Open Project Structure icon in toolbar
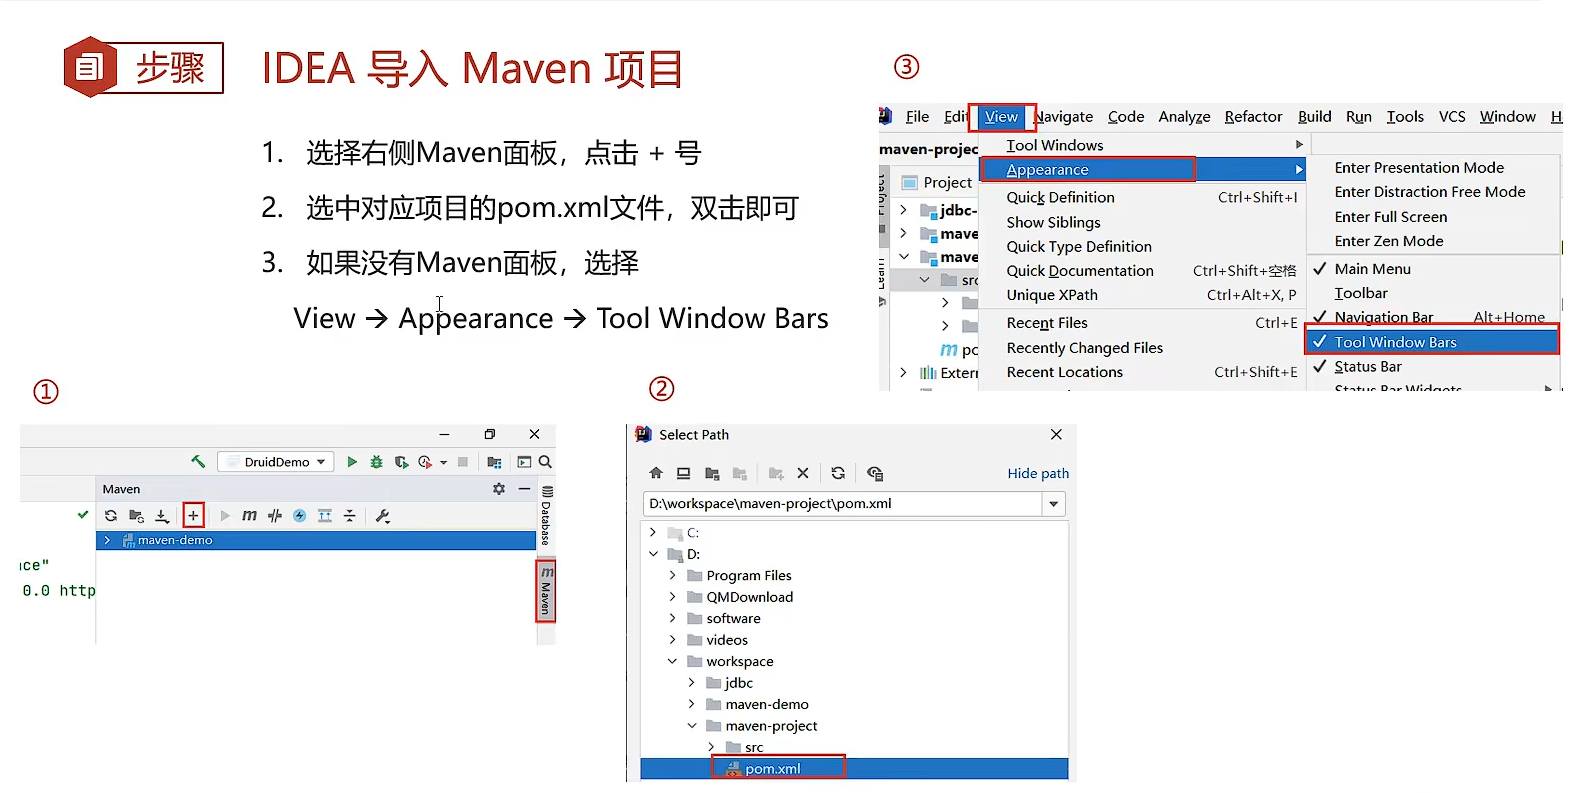 (494, 462)
